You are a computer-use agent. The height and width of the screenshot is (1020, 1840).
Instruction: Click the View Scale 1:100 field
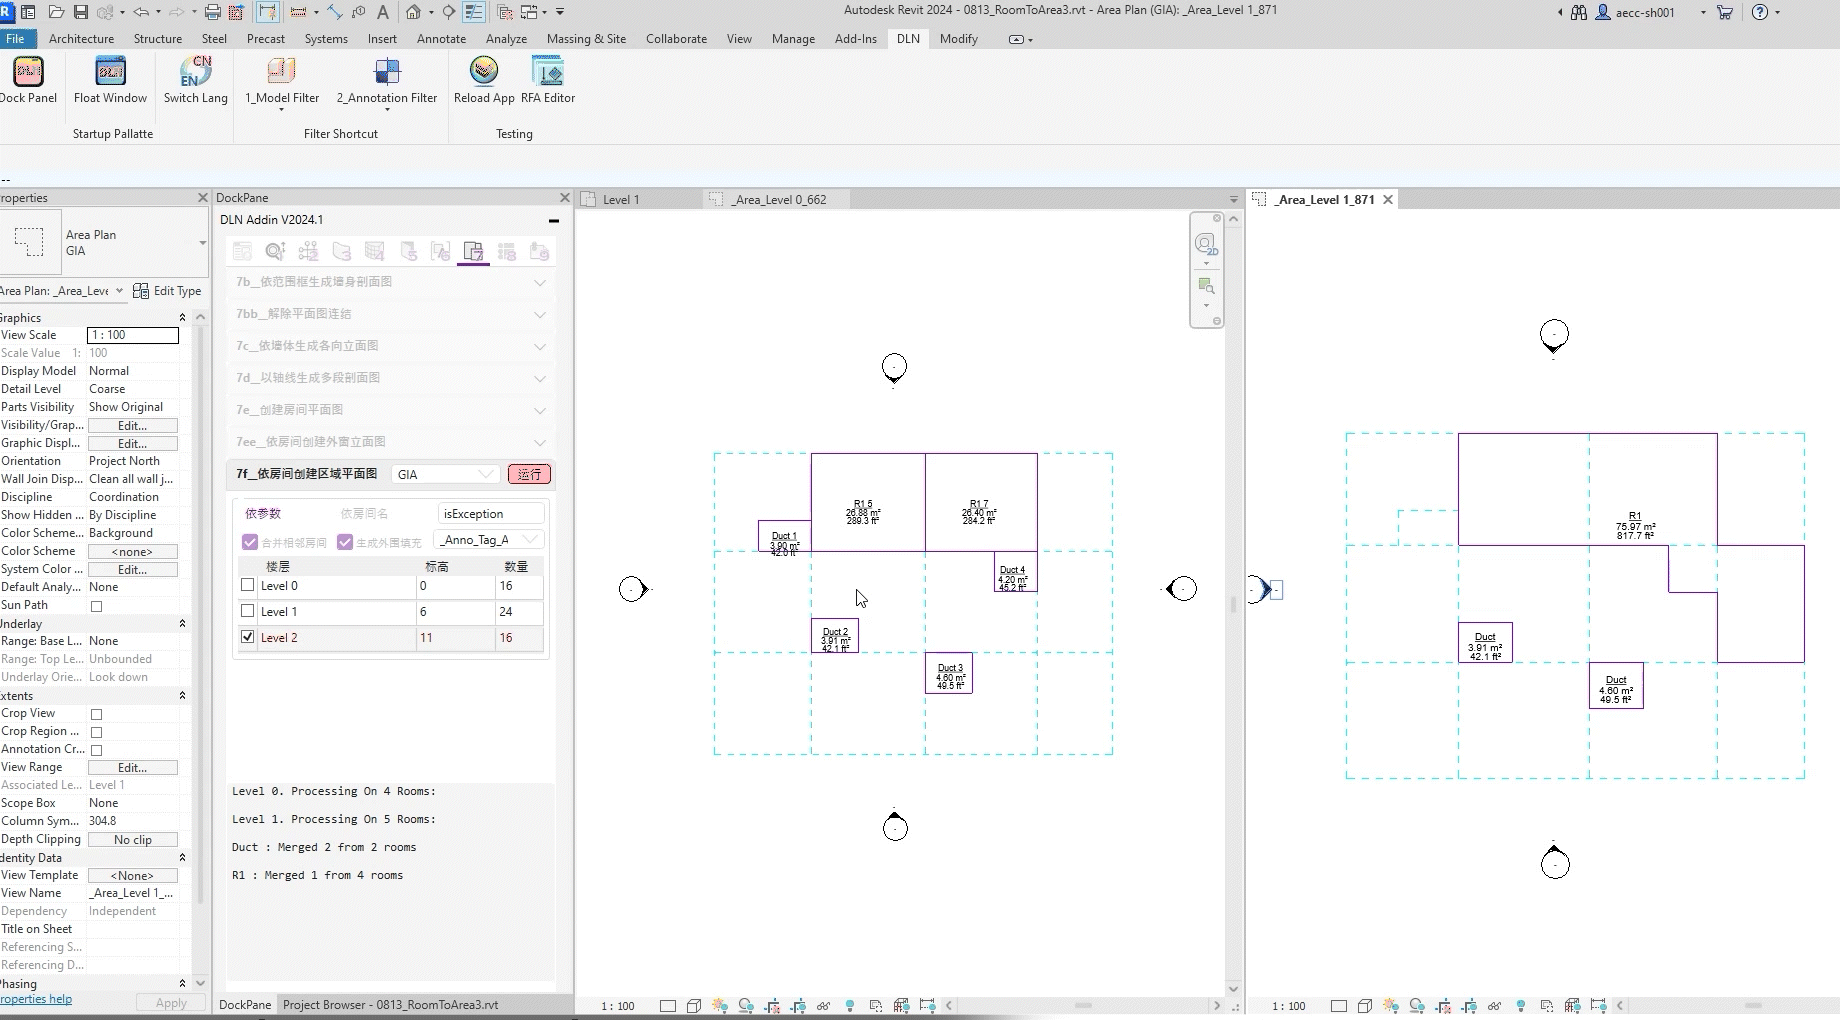[133, 335]
